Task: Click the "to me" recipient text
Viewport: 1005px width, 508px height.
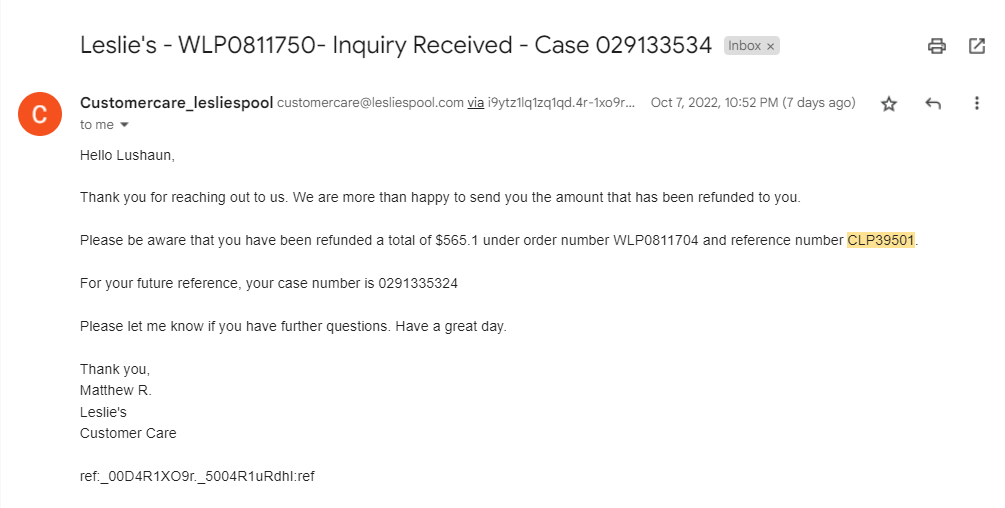Action: [x=97, y=125]
